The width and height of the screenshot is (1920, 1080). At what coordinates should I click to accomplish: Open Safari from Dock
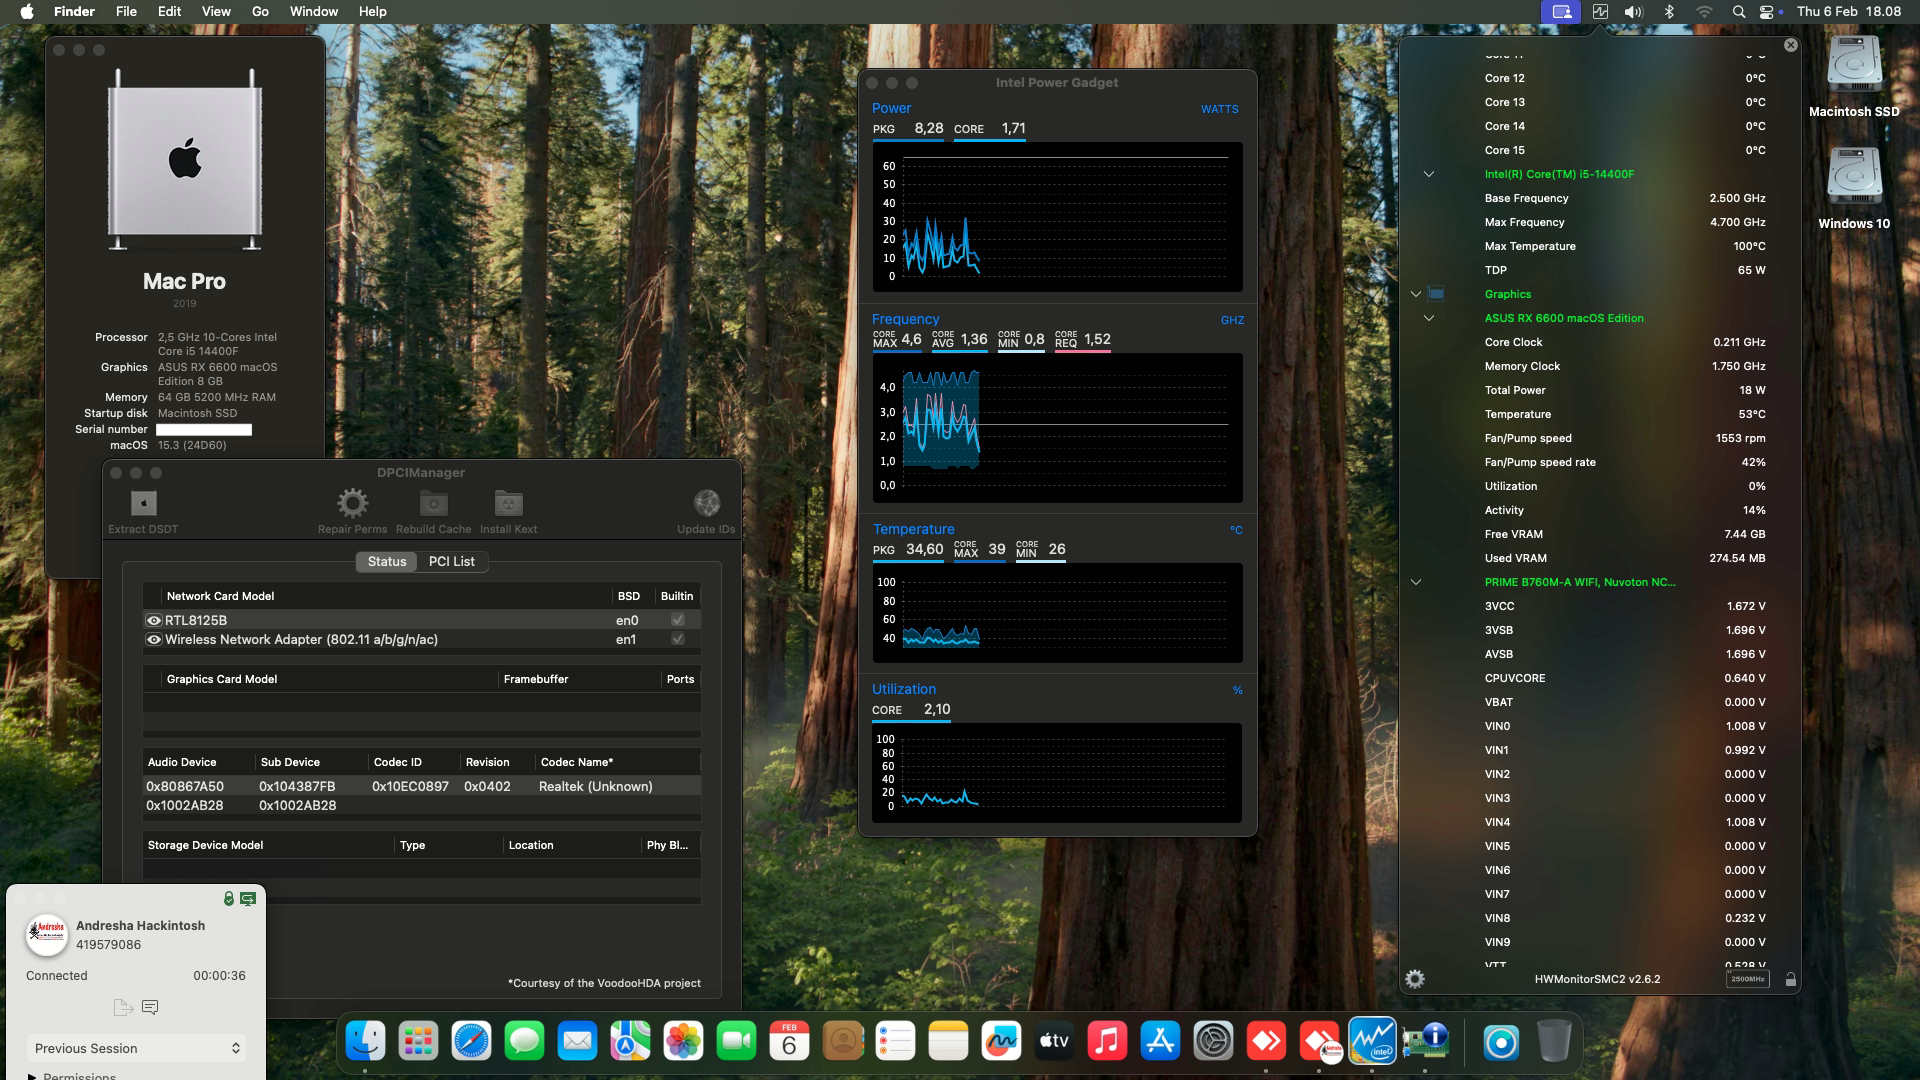coord(471,1042)
